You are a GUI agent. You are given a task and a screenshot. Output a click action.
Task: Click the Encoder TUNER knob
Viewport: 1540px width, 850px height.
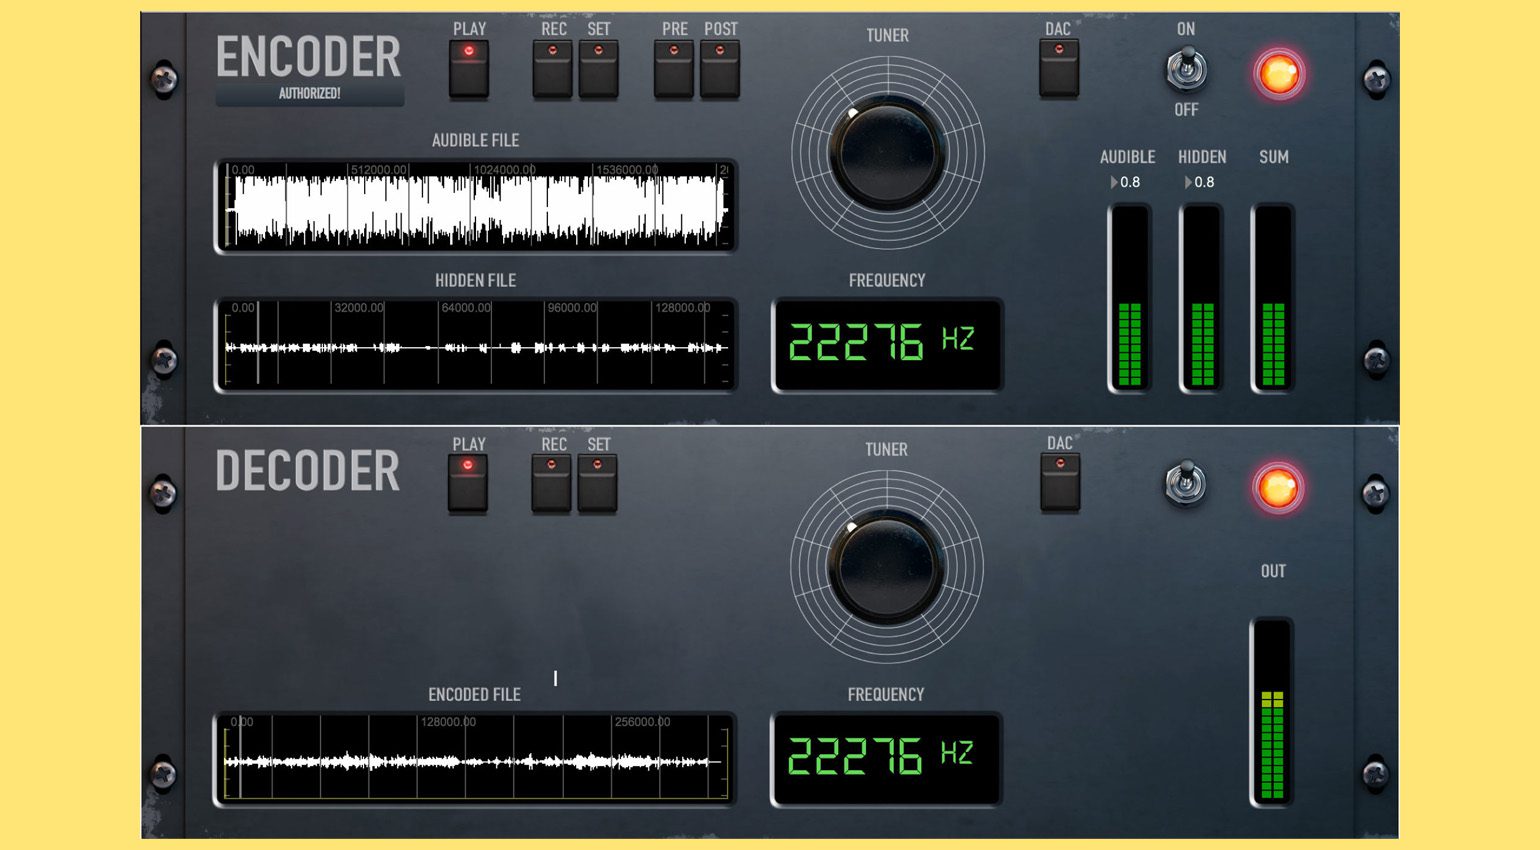[x=887, y=152]
